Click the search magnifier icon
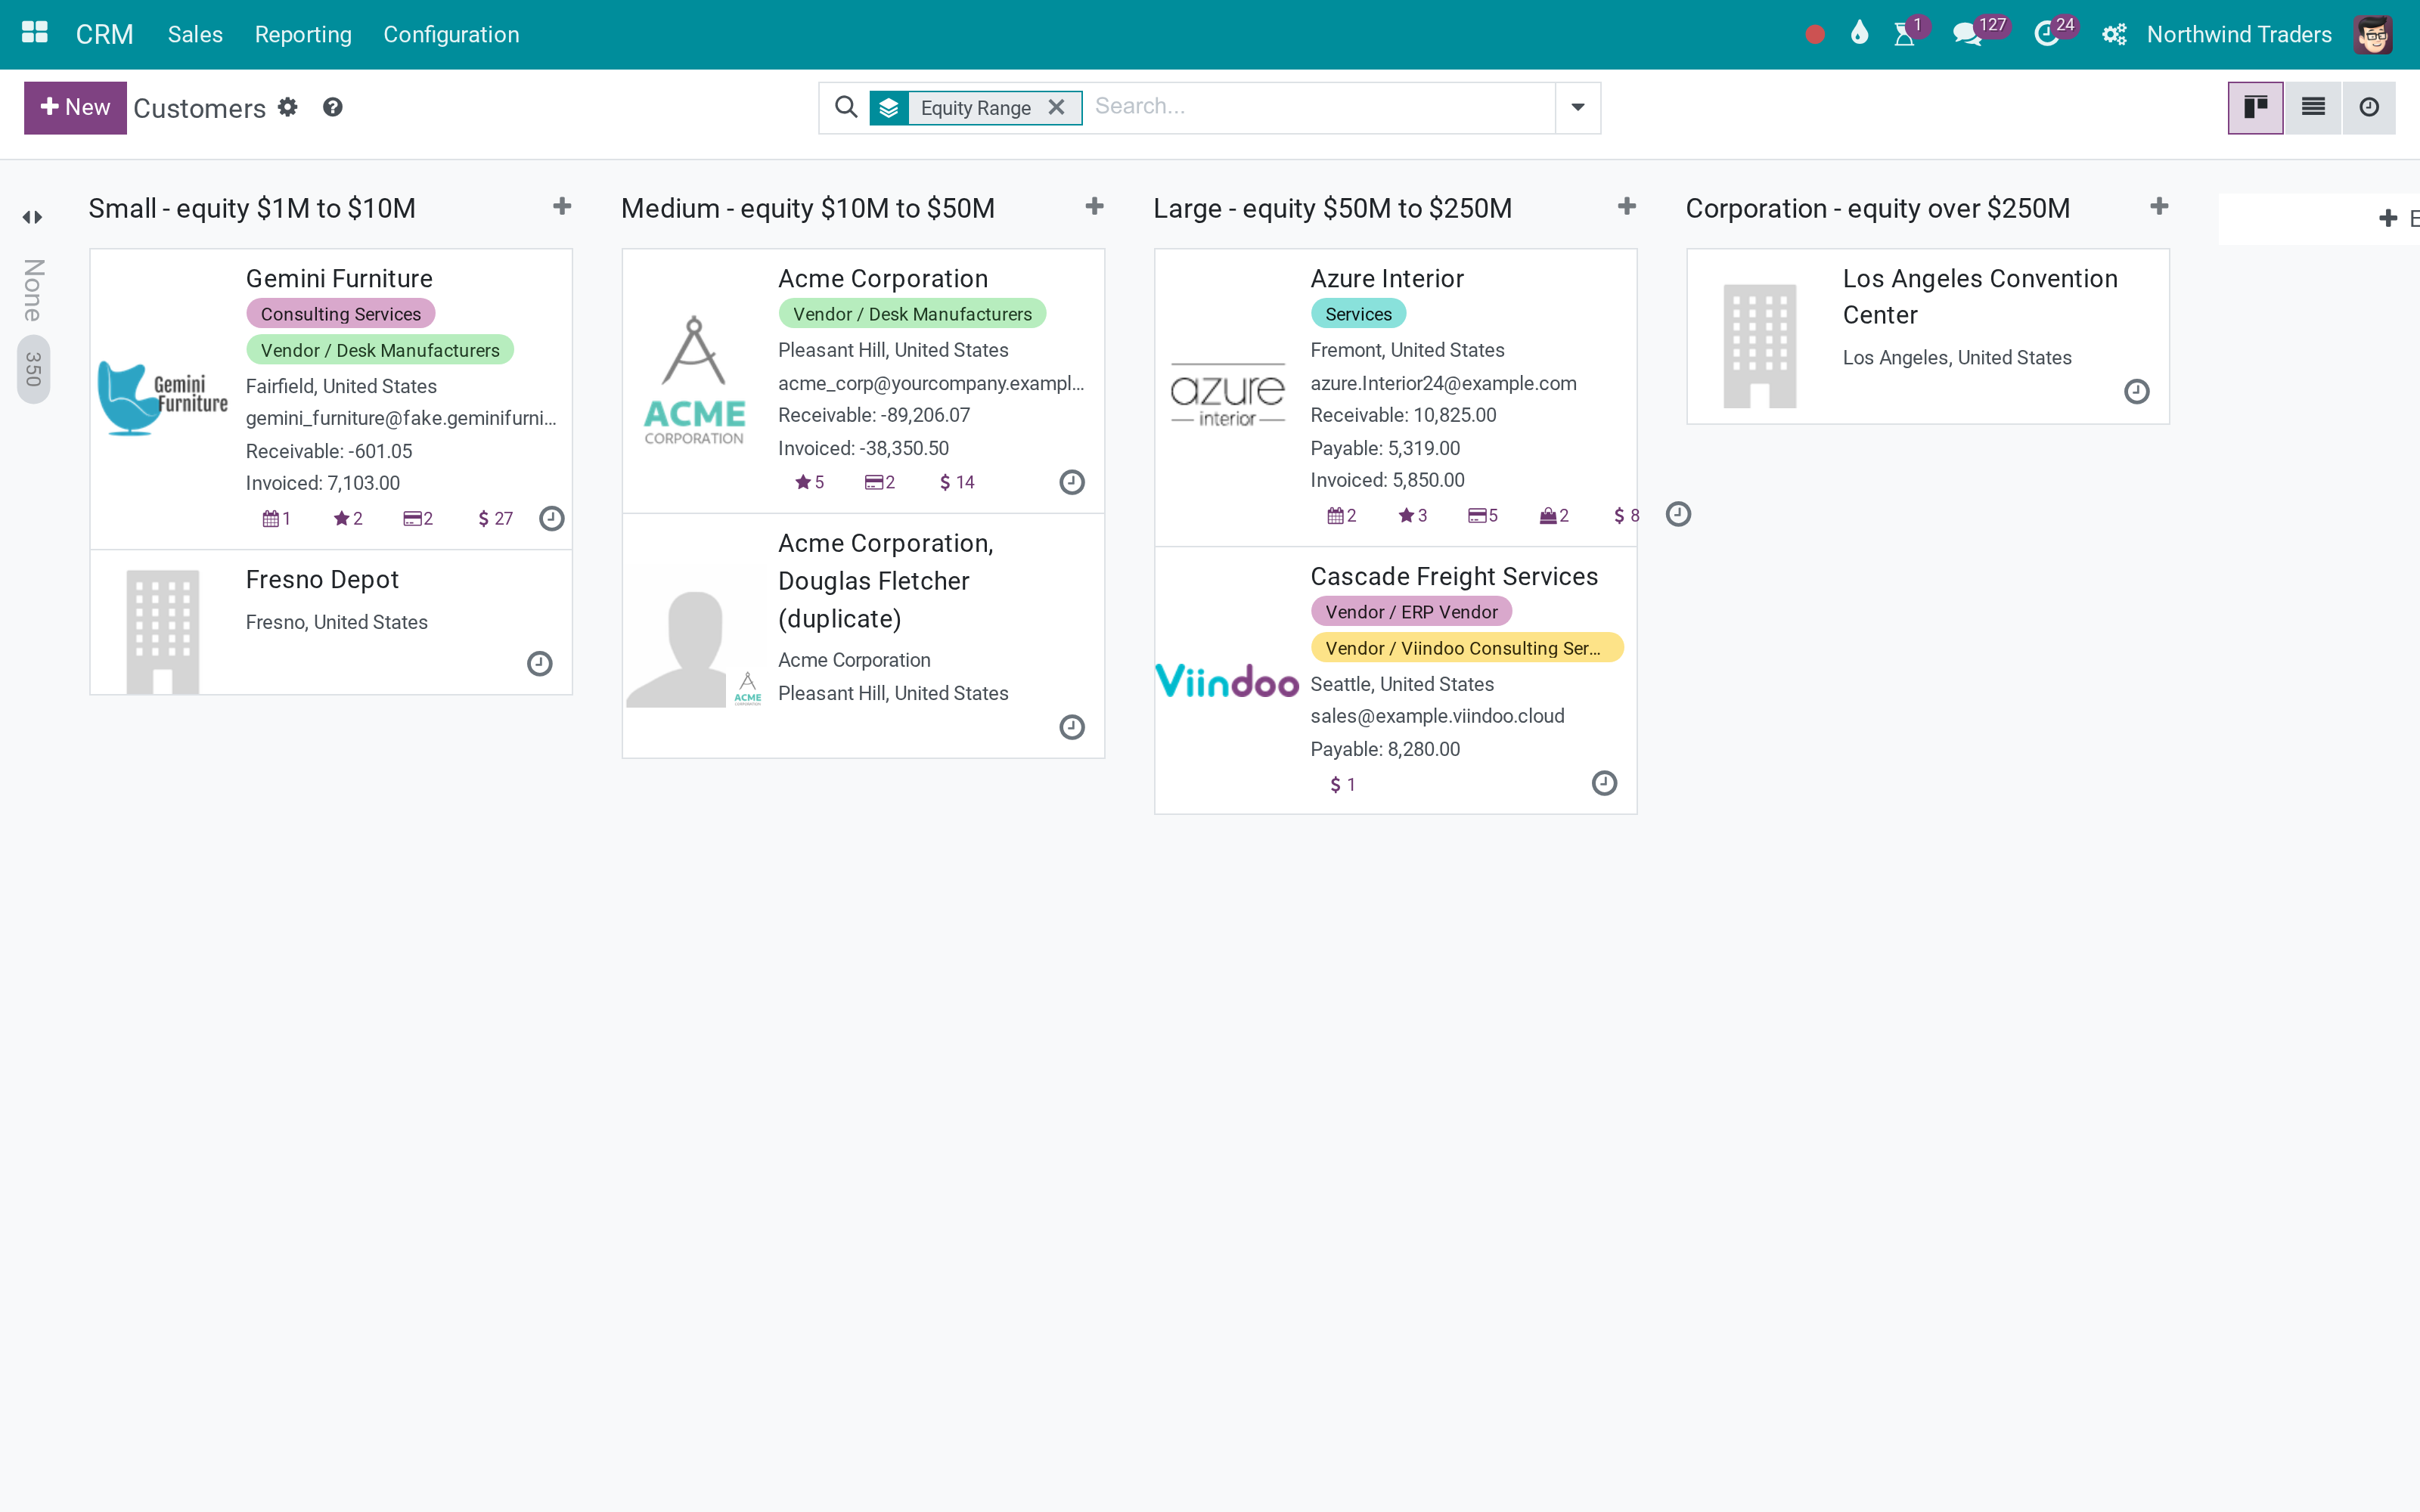Image resolution: width=2420 pixels, height=1512 pixels. [846, 107]
